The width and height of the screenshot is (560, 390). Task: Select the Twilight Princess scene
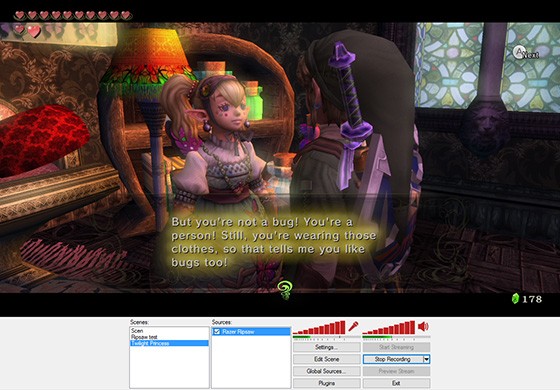[x=169, y=343]
